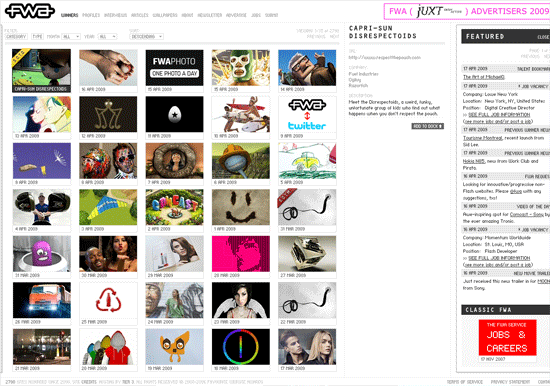
Task: Open the FWA Twitter thumbnail
Action: point(307,114)
